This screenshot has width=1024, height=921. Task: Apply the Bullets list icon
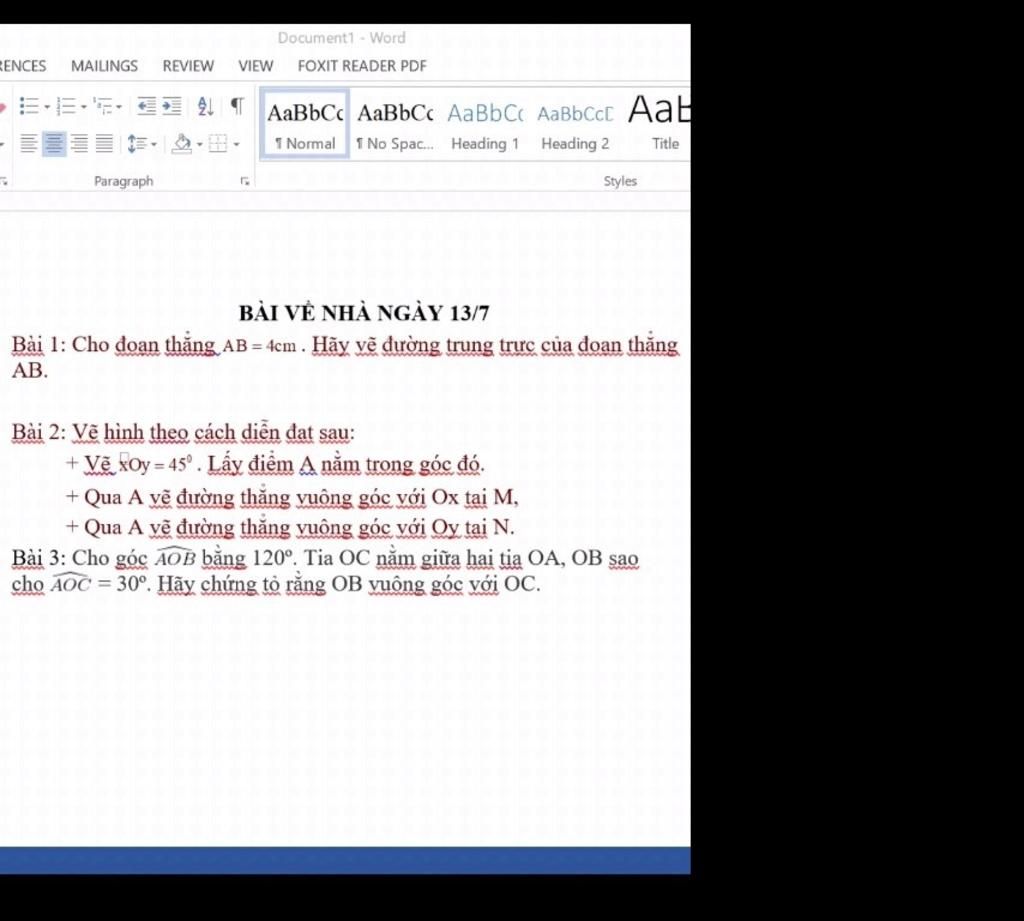pos(29,106)
